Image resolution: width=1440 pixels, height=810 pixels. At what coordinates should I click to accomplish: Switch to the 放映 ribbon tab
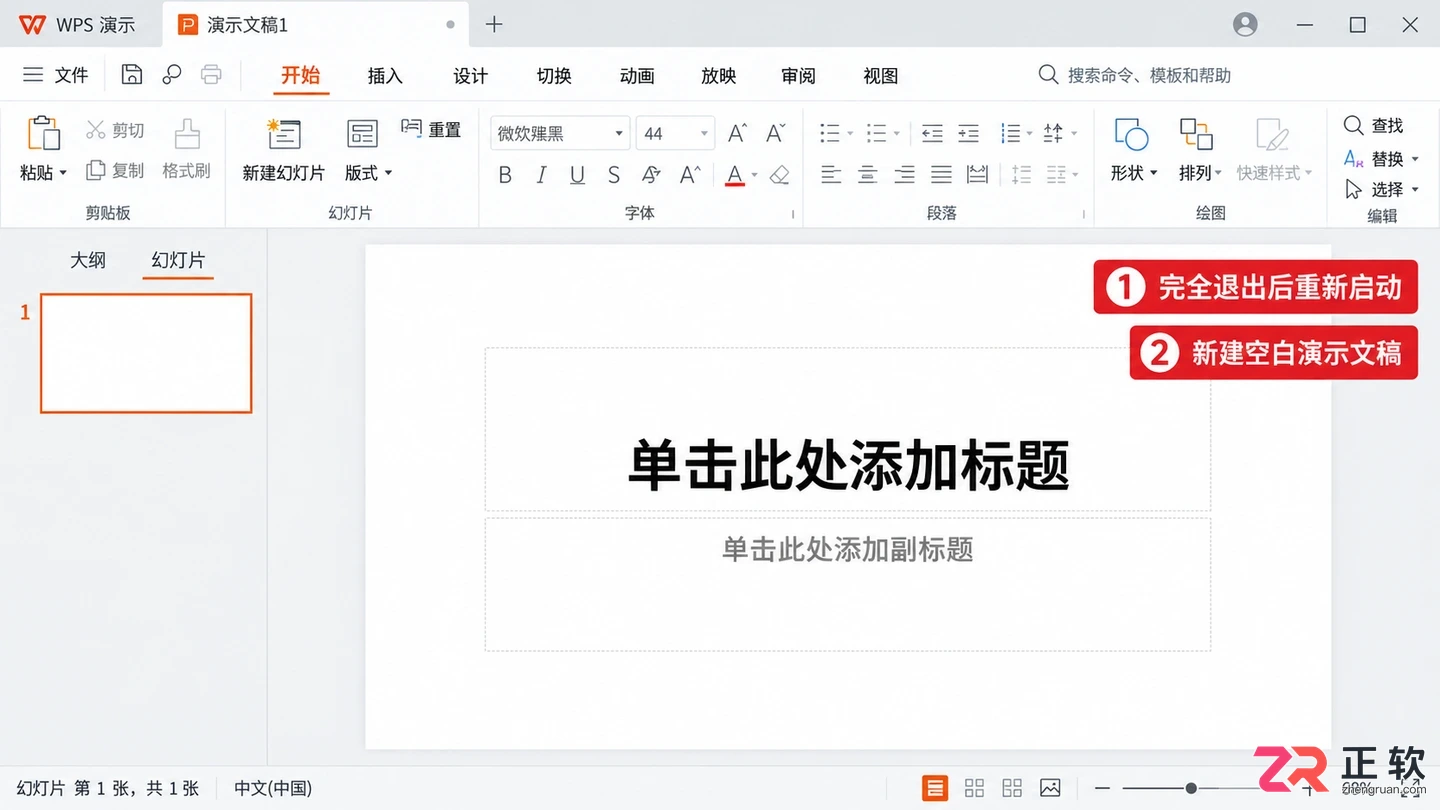(718, 76)
